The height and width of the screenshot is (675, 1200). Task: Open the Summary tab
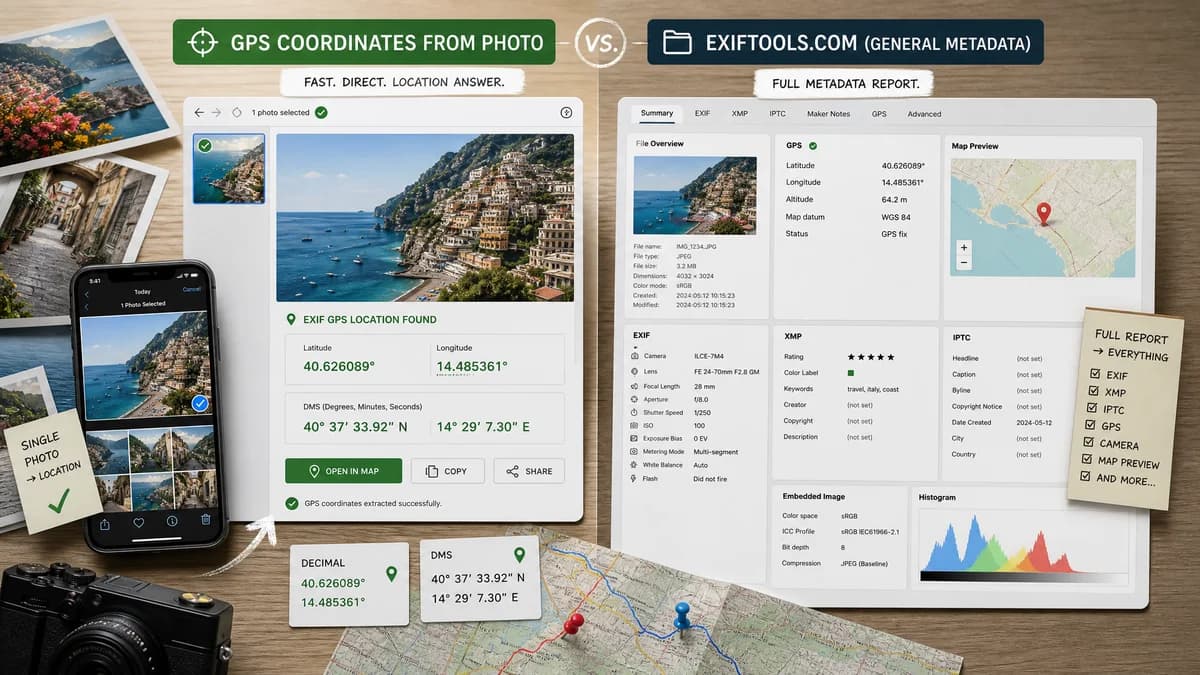tap(657, 113)
